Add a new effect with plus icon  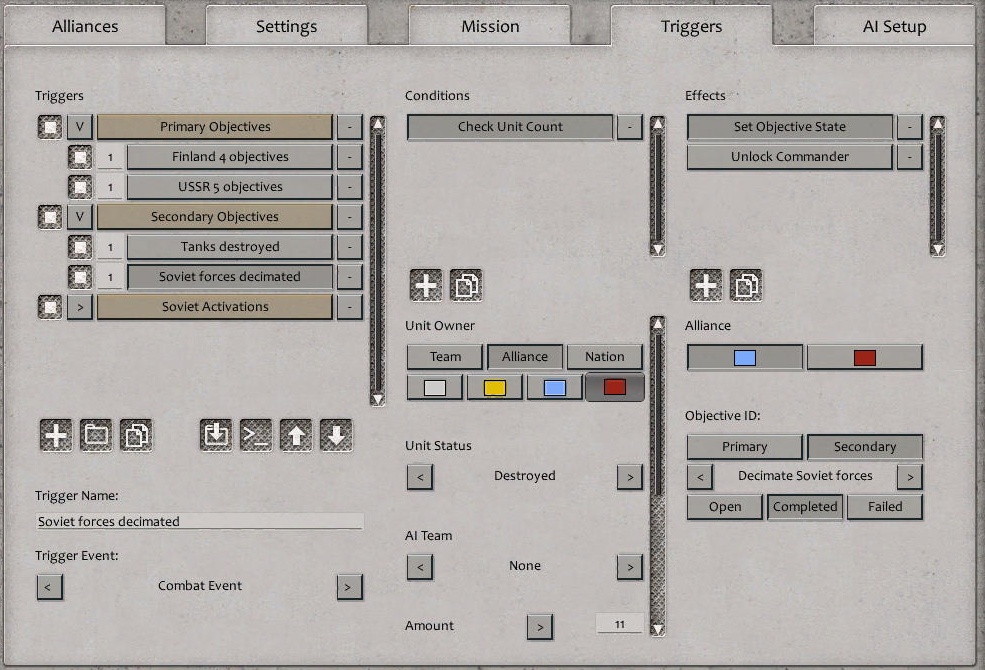coord(706,285)
